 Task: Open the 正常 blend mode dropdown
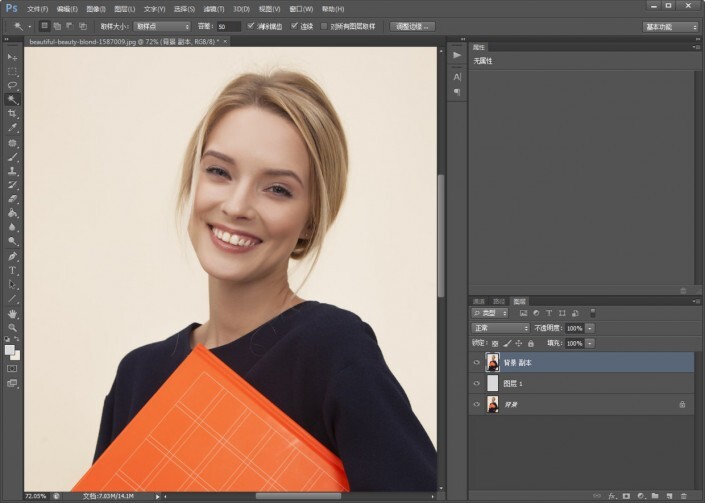pos(500,328)
